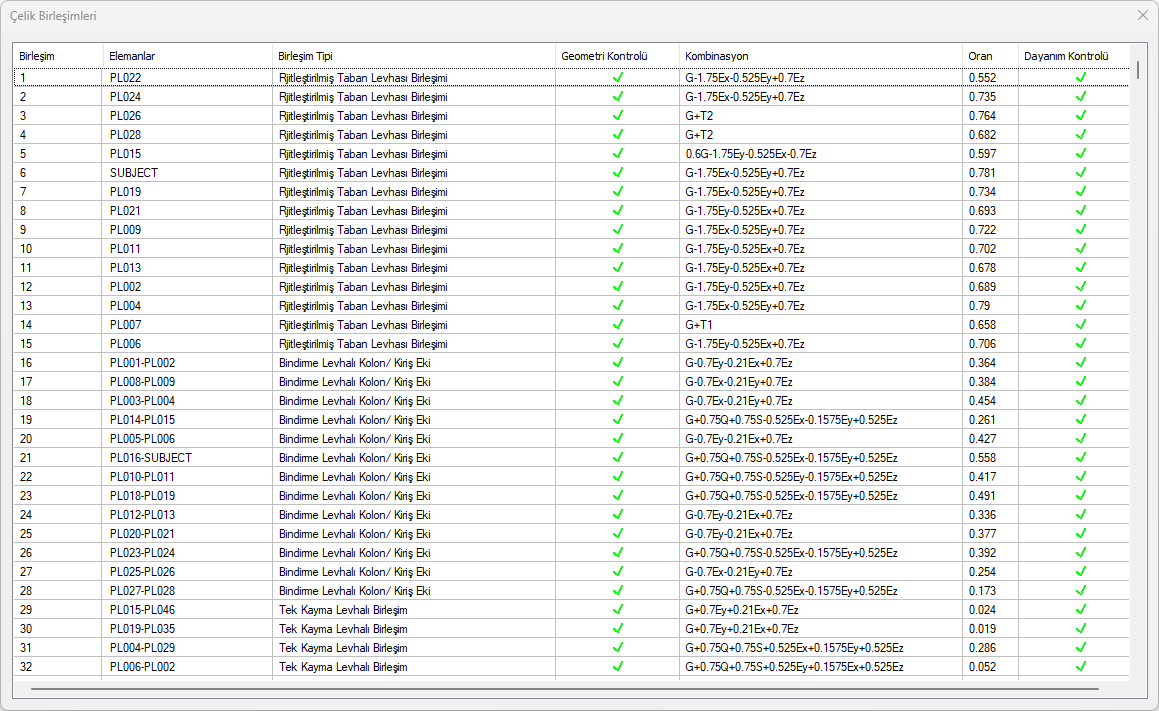1159x711 pixels.
Task: Click strength check mark for row 21
Action: pos(1080,458)
